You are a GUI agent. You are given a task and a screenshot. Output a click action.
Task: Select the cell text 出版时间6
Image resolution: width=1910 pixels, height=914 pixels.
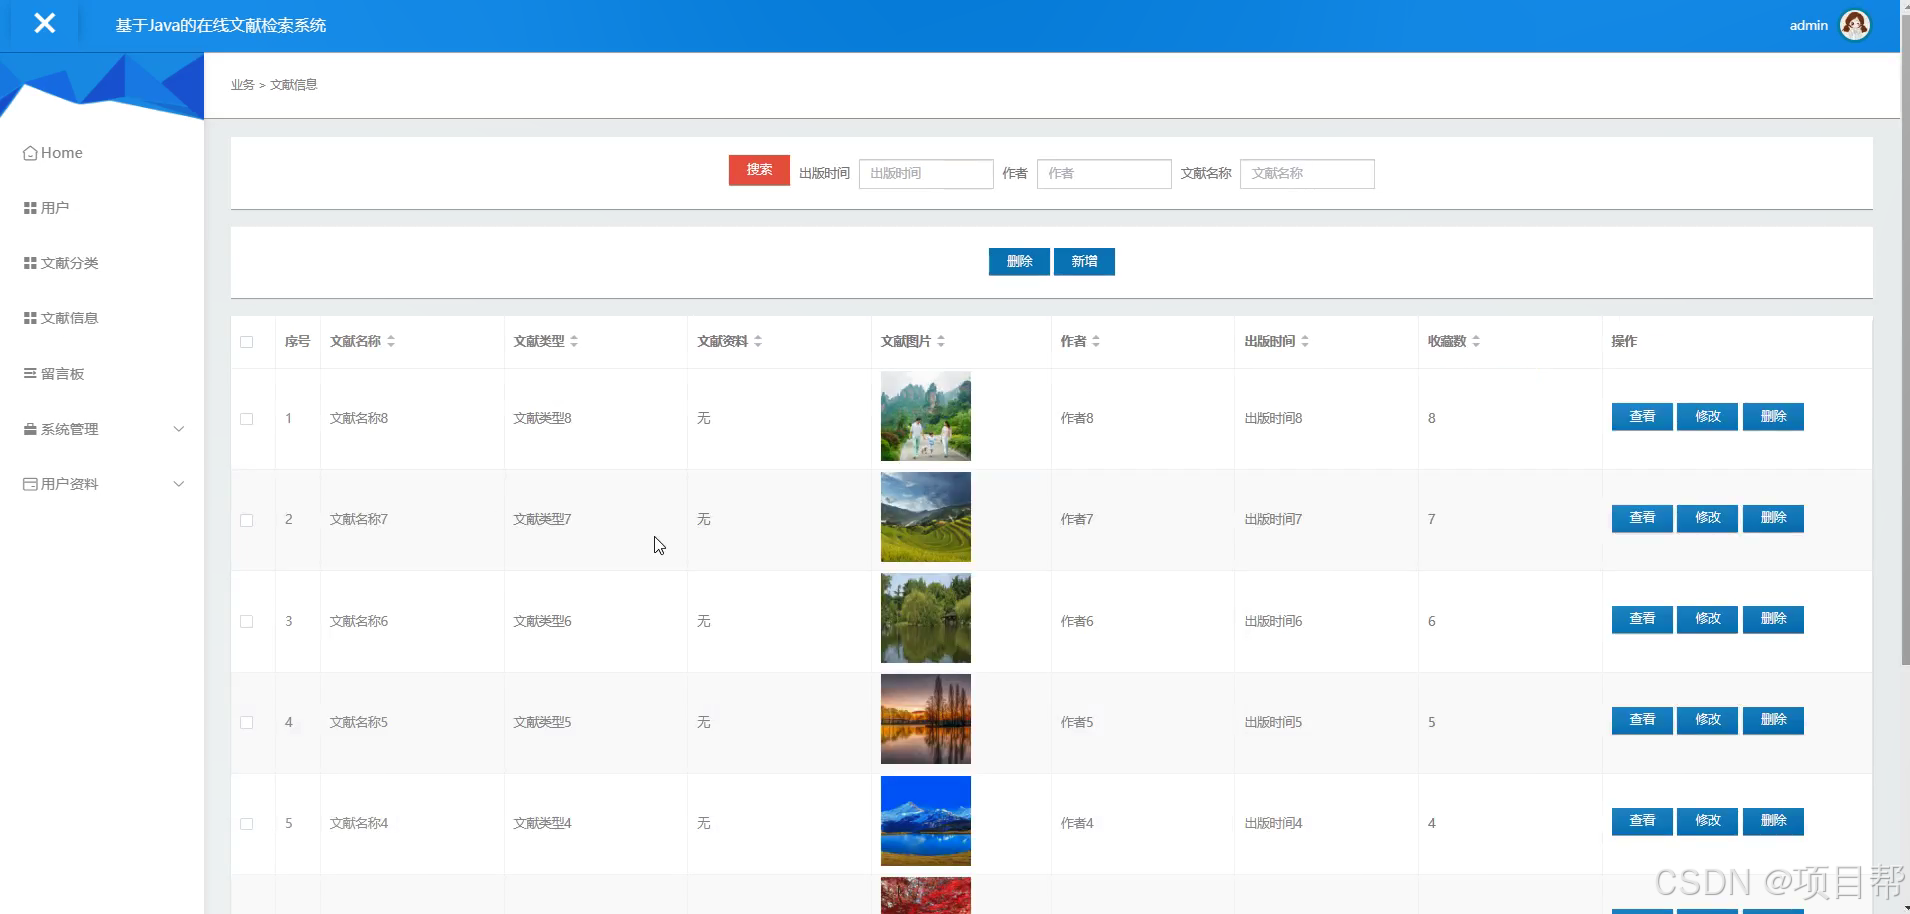point(1273,621)
